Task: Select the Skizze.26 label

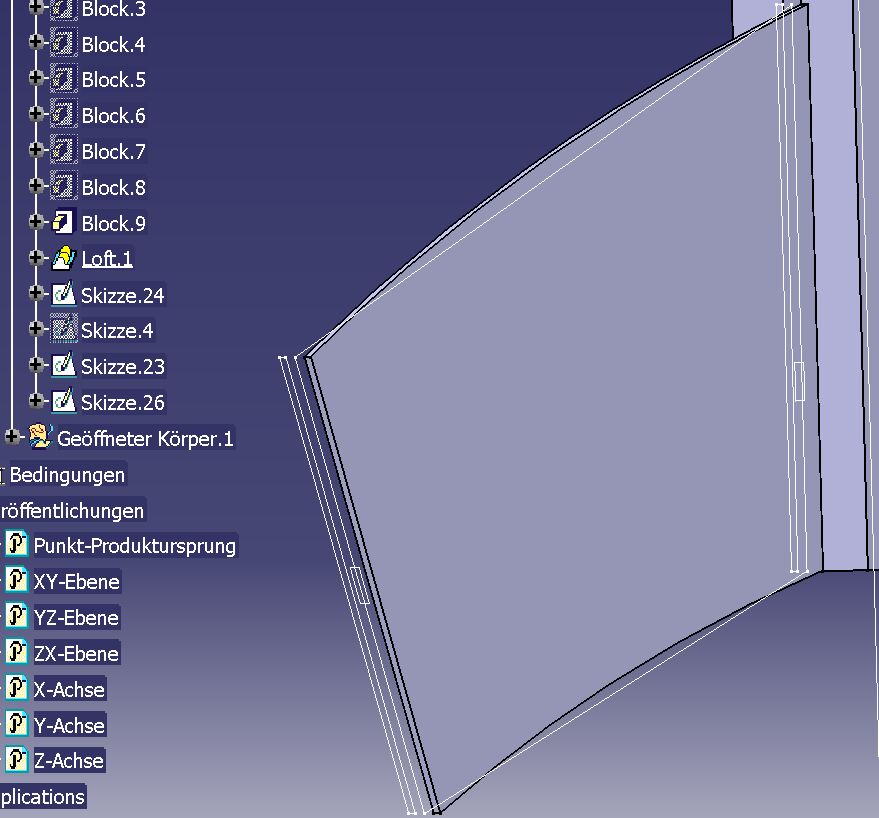Action: coord(123,402)
